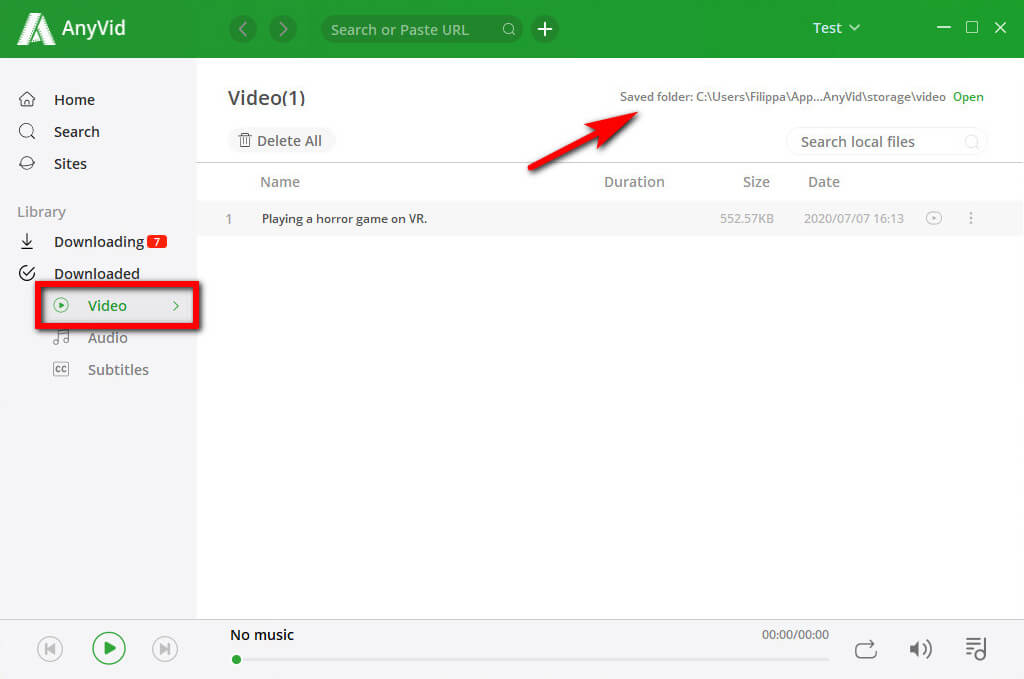Viewport: 1024px width, 679px height.
Task: Click the checkmark icon beside Downloaded
Action: [27, 273]
